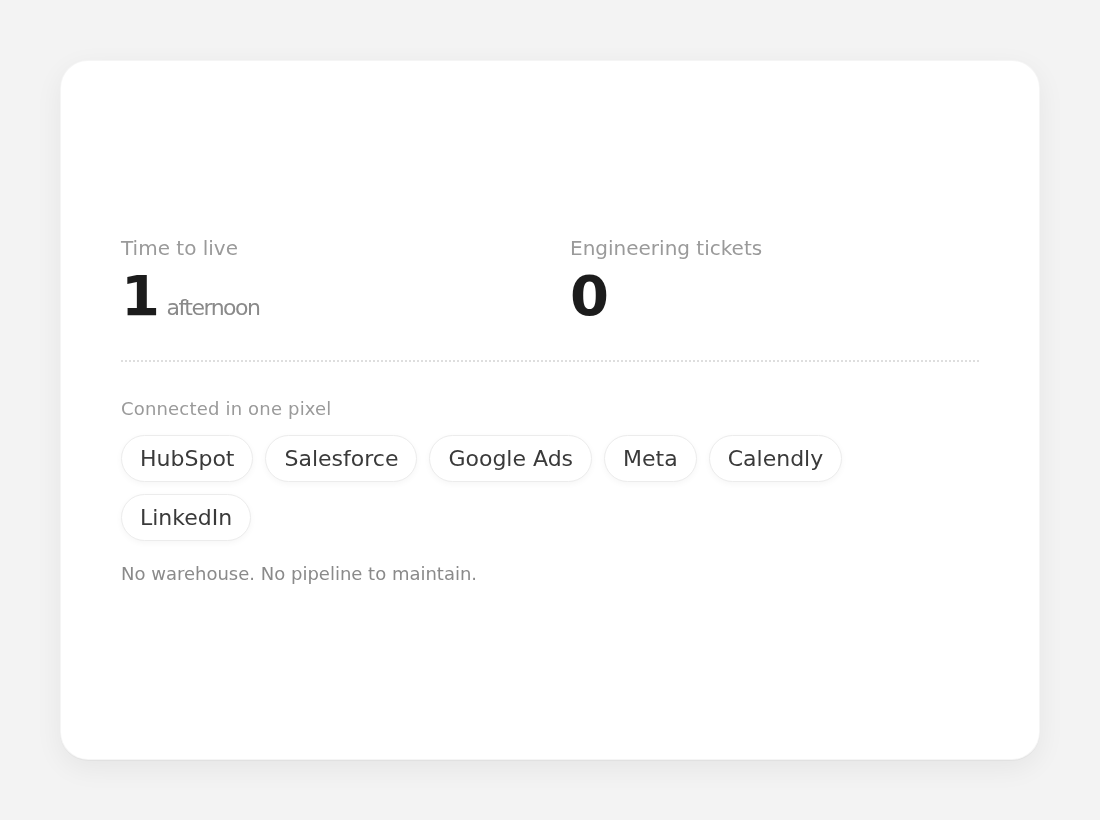Click the "No warehouse." sentence
The height and width of the screenshot is (820, 1100).
coord(188,574)
